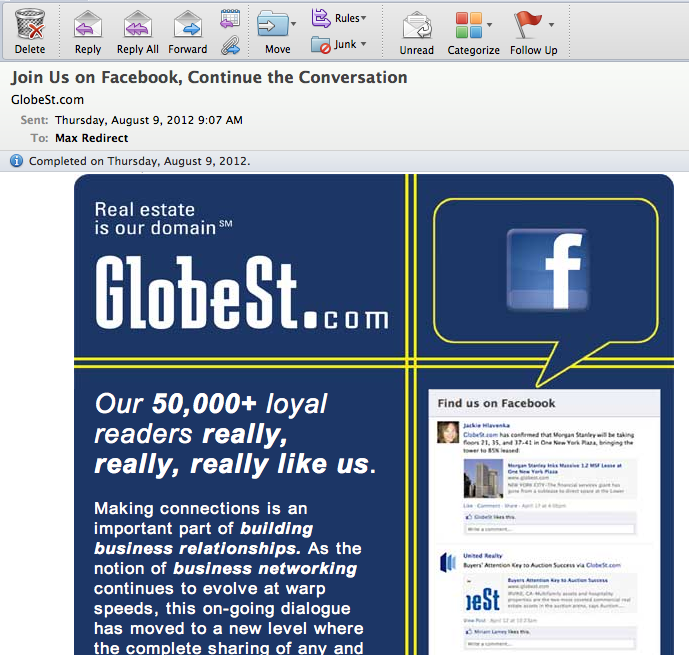This screenshot has height=655, width=689.
Task: Click the large Facebook logo
Action: click(548, 269)
